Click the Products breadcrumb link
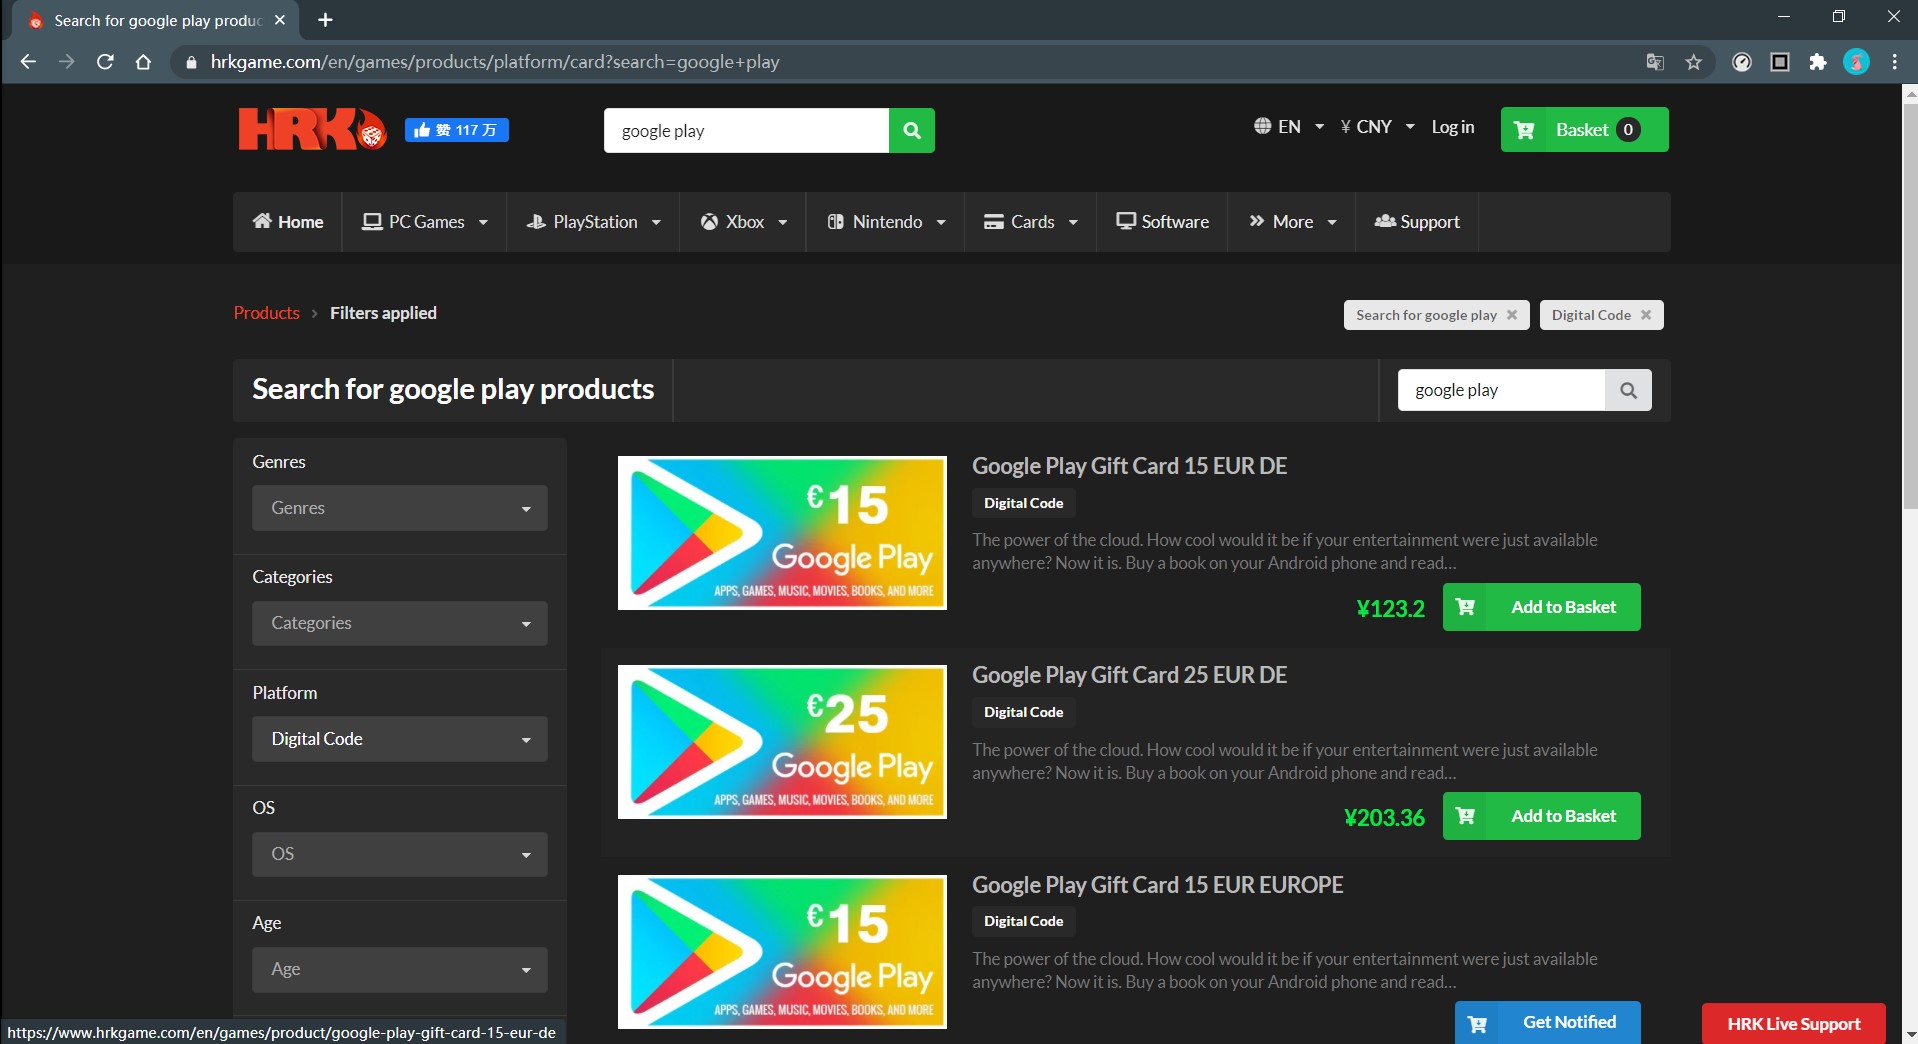1918x1044 pixels. pyautogui.click(x=266, y=313)
